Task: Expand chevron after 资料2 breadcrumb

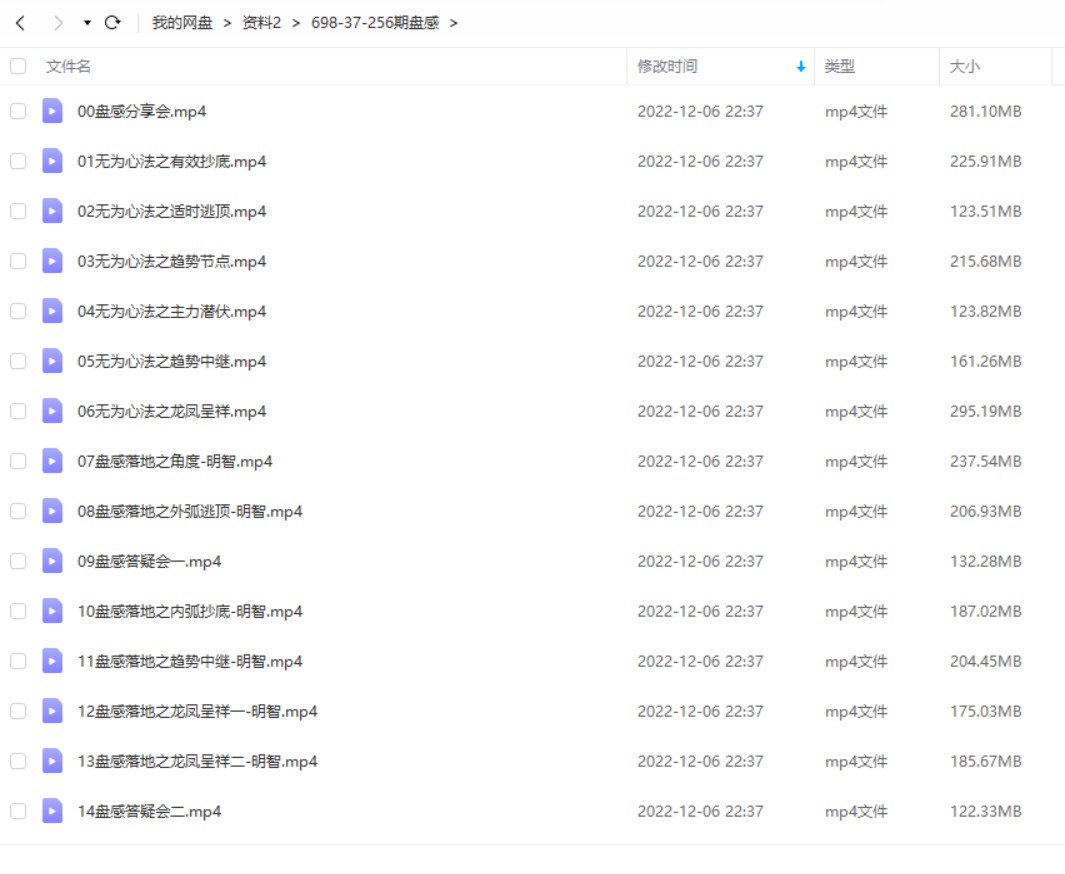Action: [296, 23]
